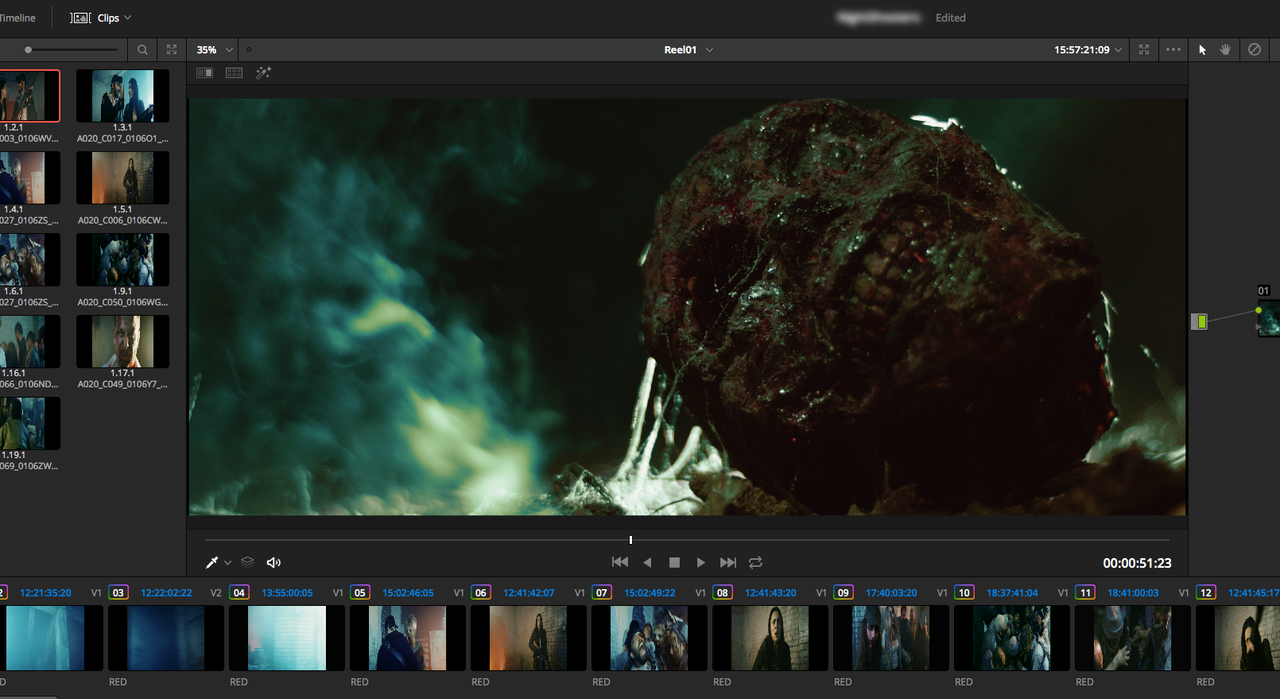
Task: Click timecode 12:22:02:22 above clip 03
Action: pyautogui.click(x=167, y=593)
